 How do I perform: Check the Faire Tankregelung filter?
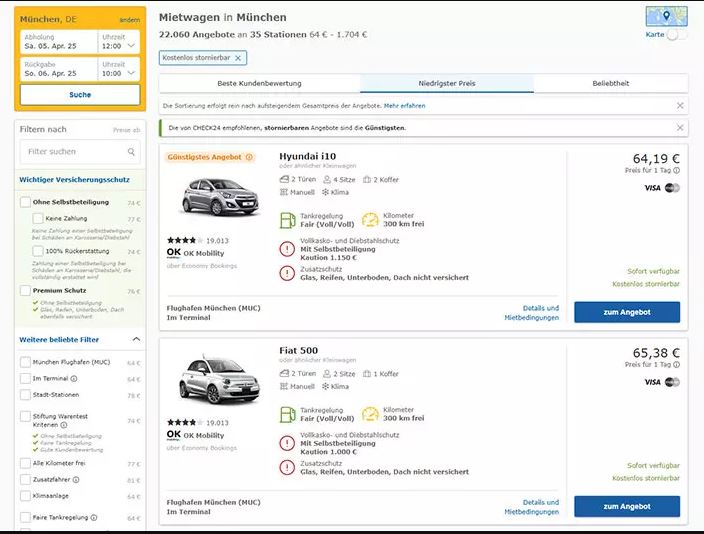(26, 517)
